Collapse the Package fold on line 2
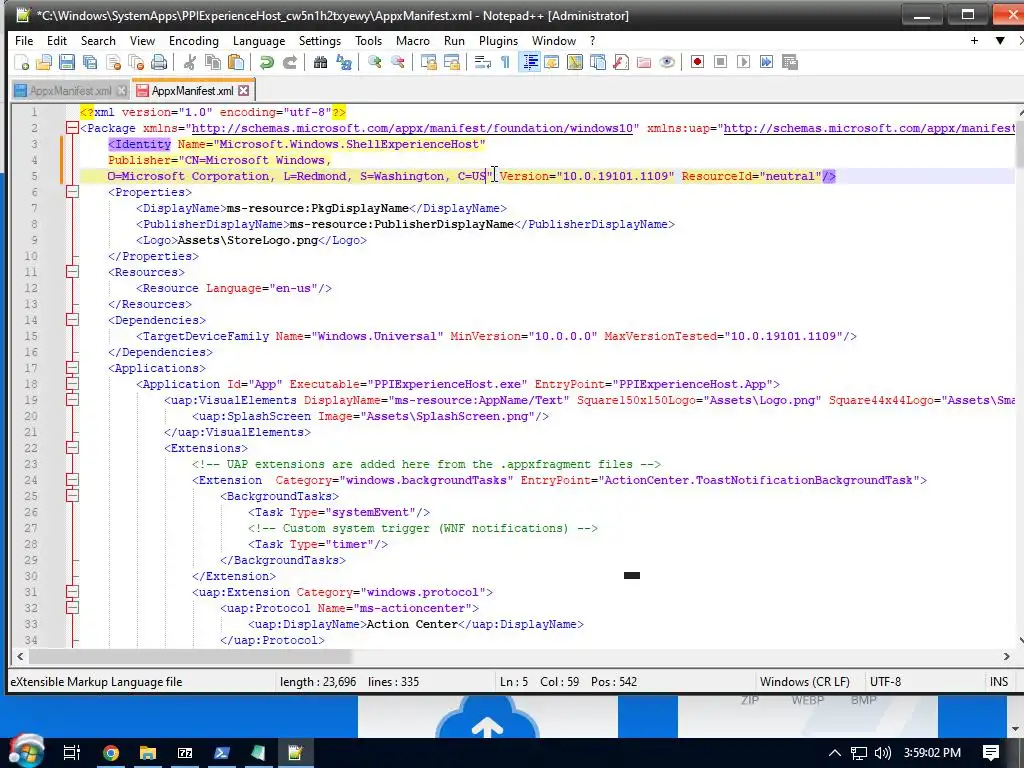Image resolution: width=1024 pixels, height=768 pixels. [x=72, y=129]
